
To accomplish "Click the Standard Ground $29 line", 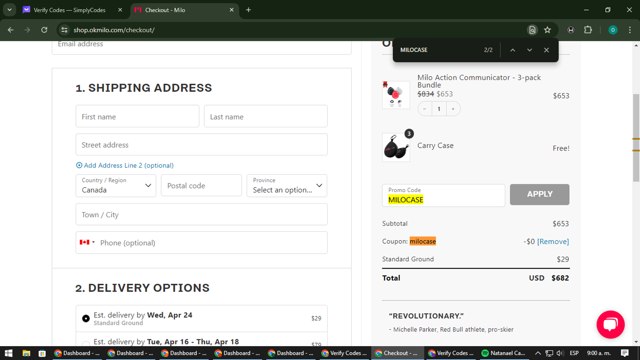I will click(x=476, y=259).
